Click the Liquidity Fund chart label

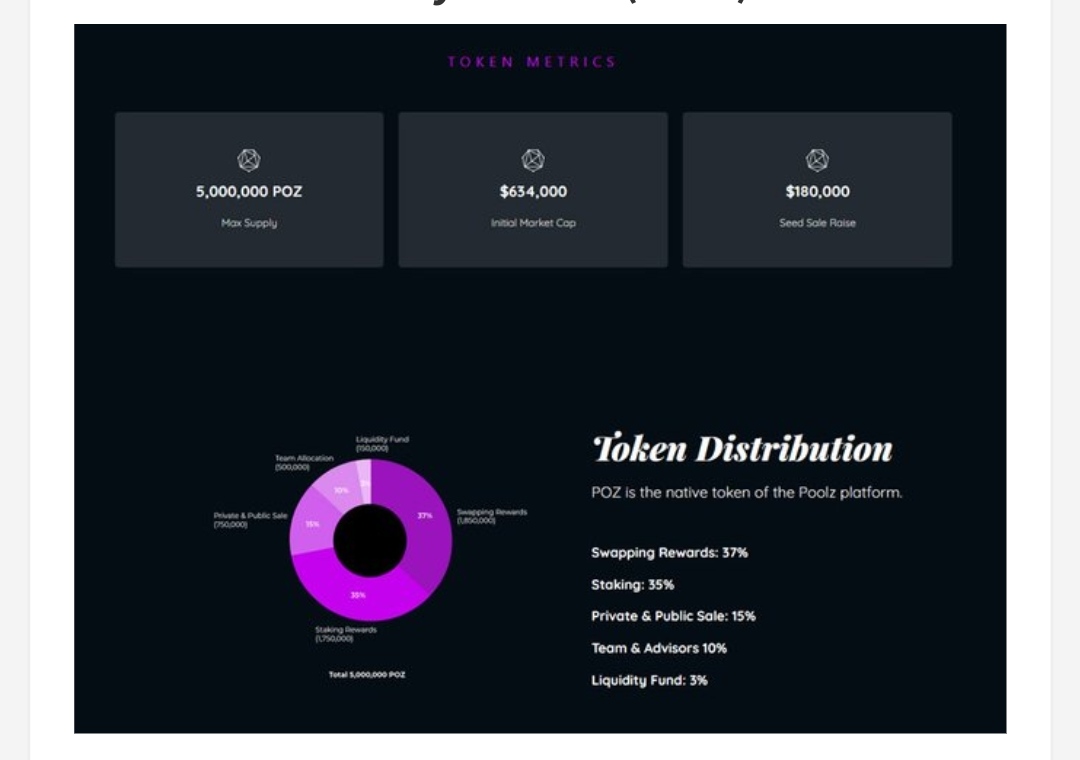coord(382,444)
